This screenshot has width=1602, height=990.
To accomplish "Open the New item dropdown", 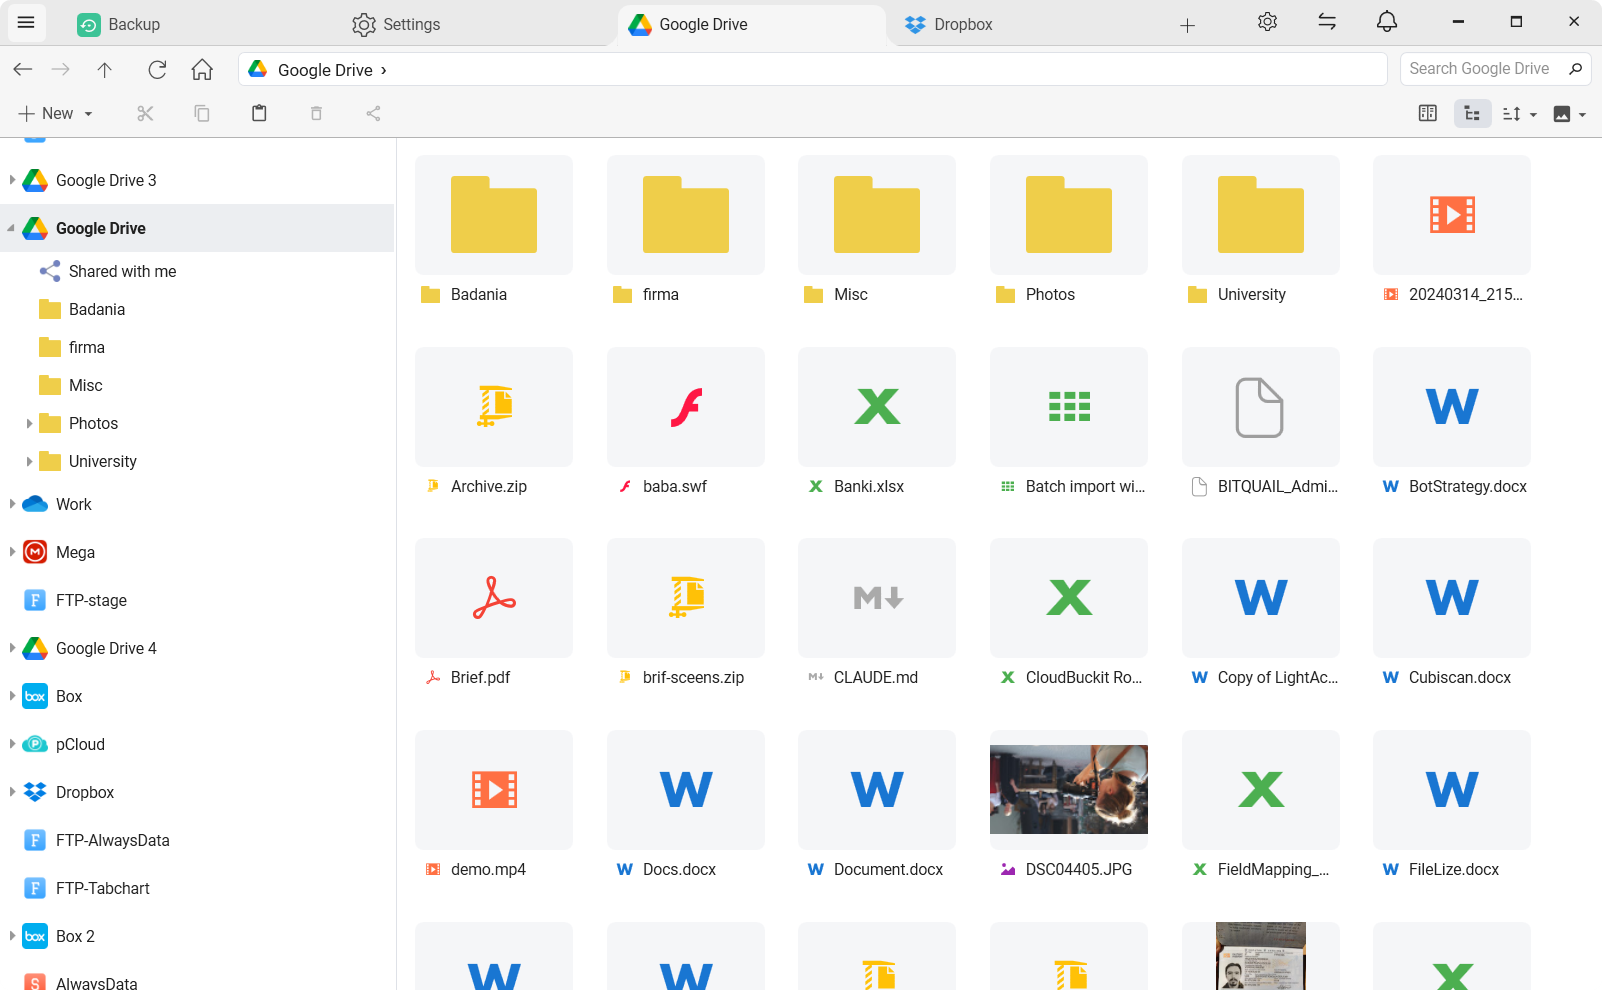I will 56,114.
